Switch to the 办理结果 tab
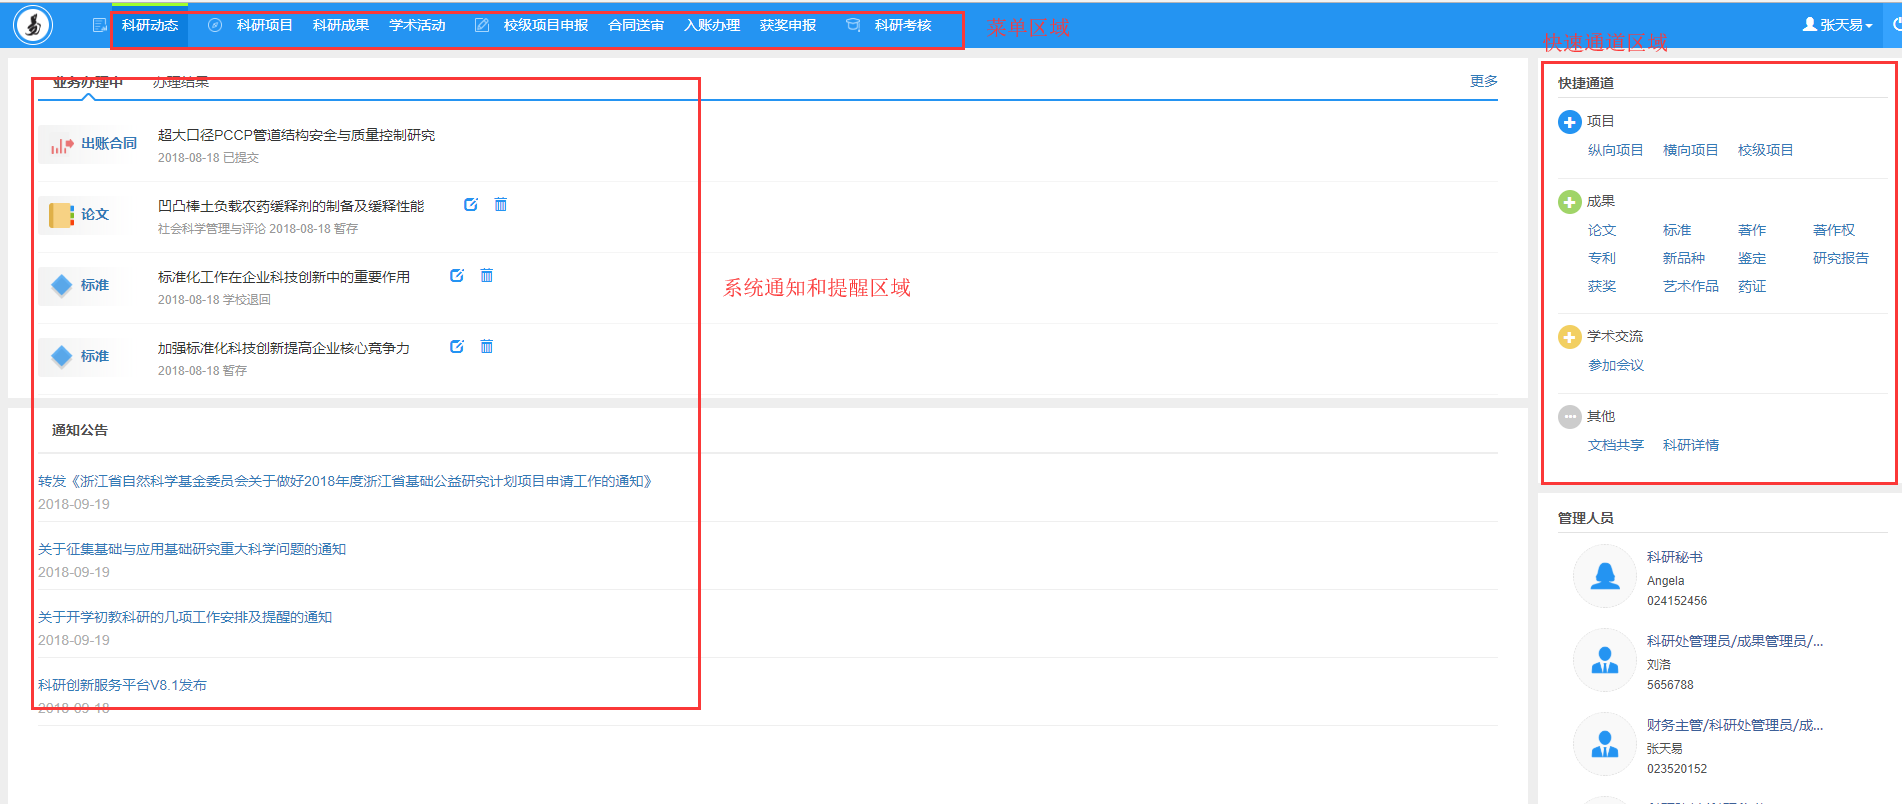 [181, 82]
